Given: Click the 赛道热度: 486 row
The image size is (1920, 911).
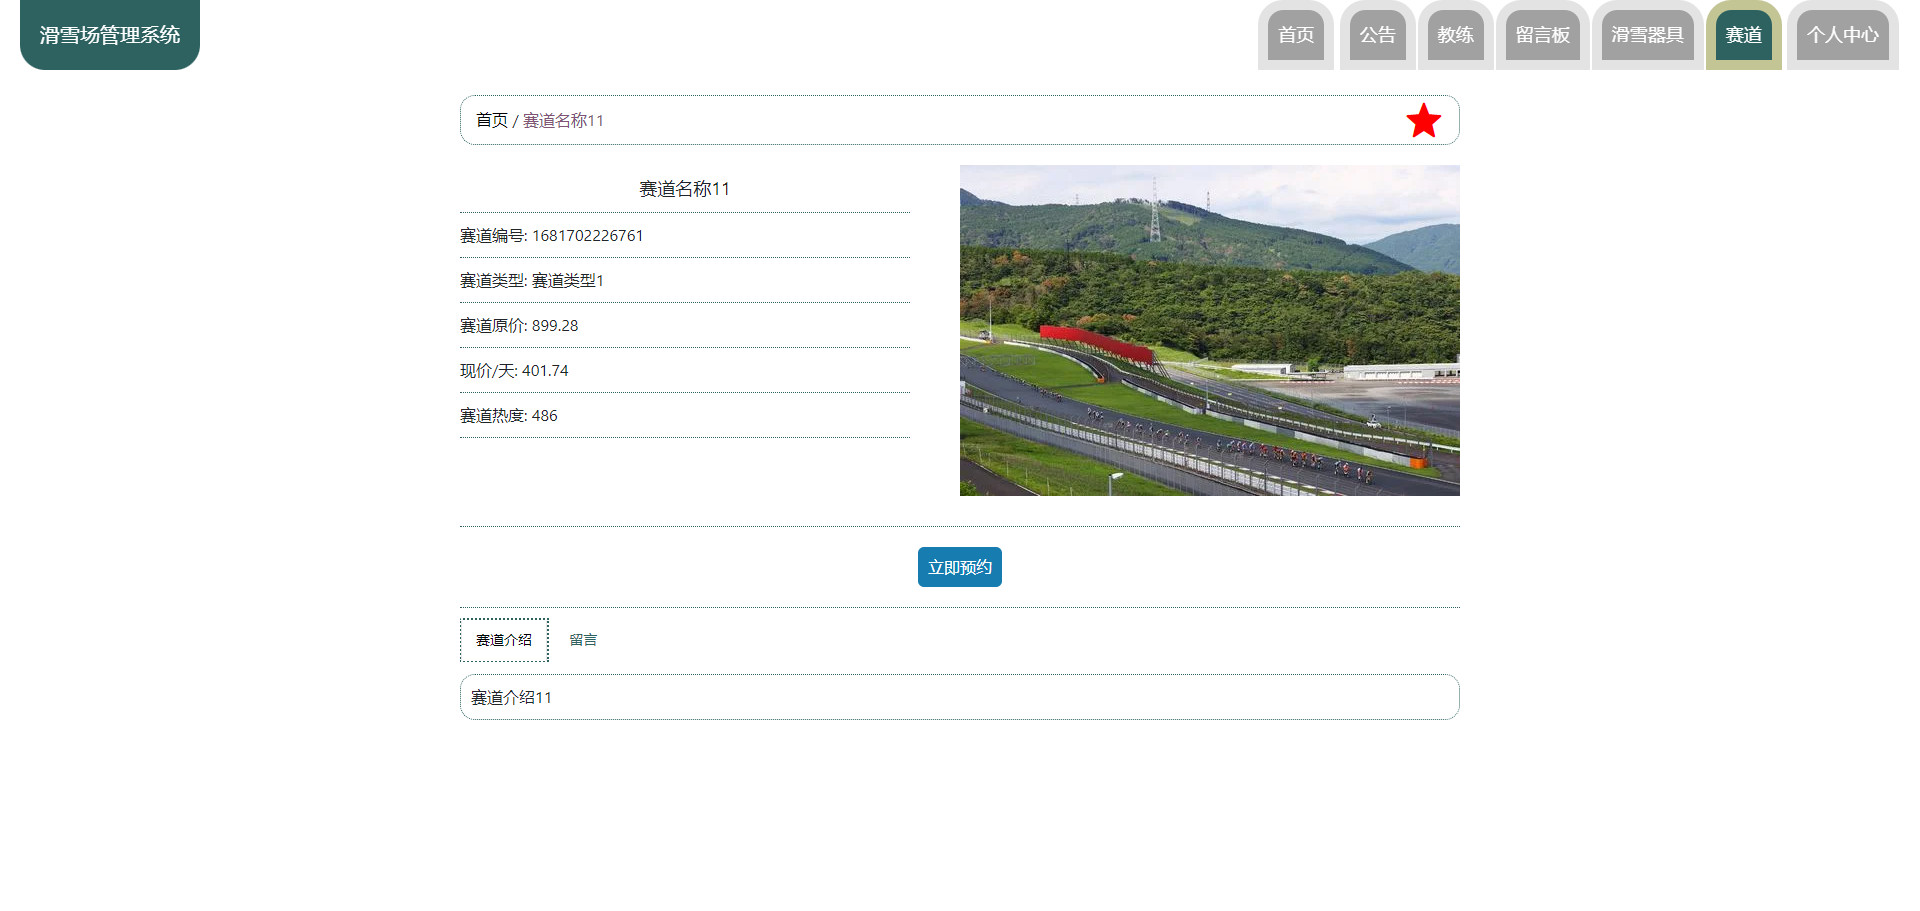Looking at the screenshot, I should coord(685,416).
